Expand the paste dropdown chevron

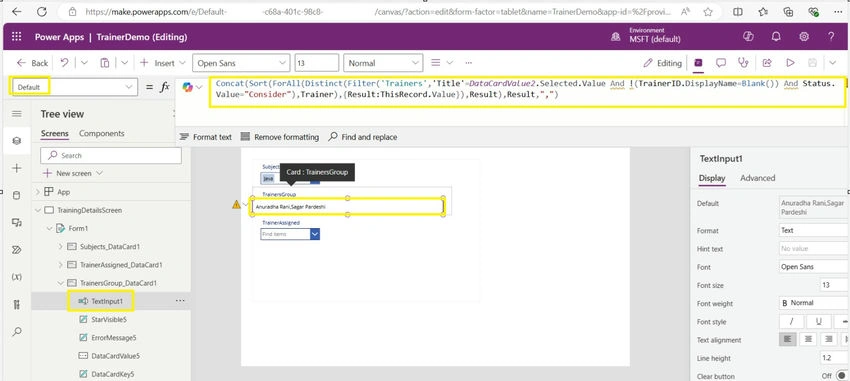coord(125,63)
